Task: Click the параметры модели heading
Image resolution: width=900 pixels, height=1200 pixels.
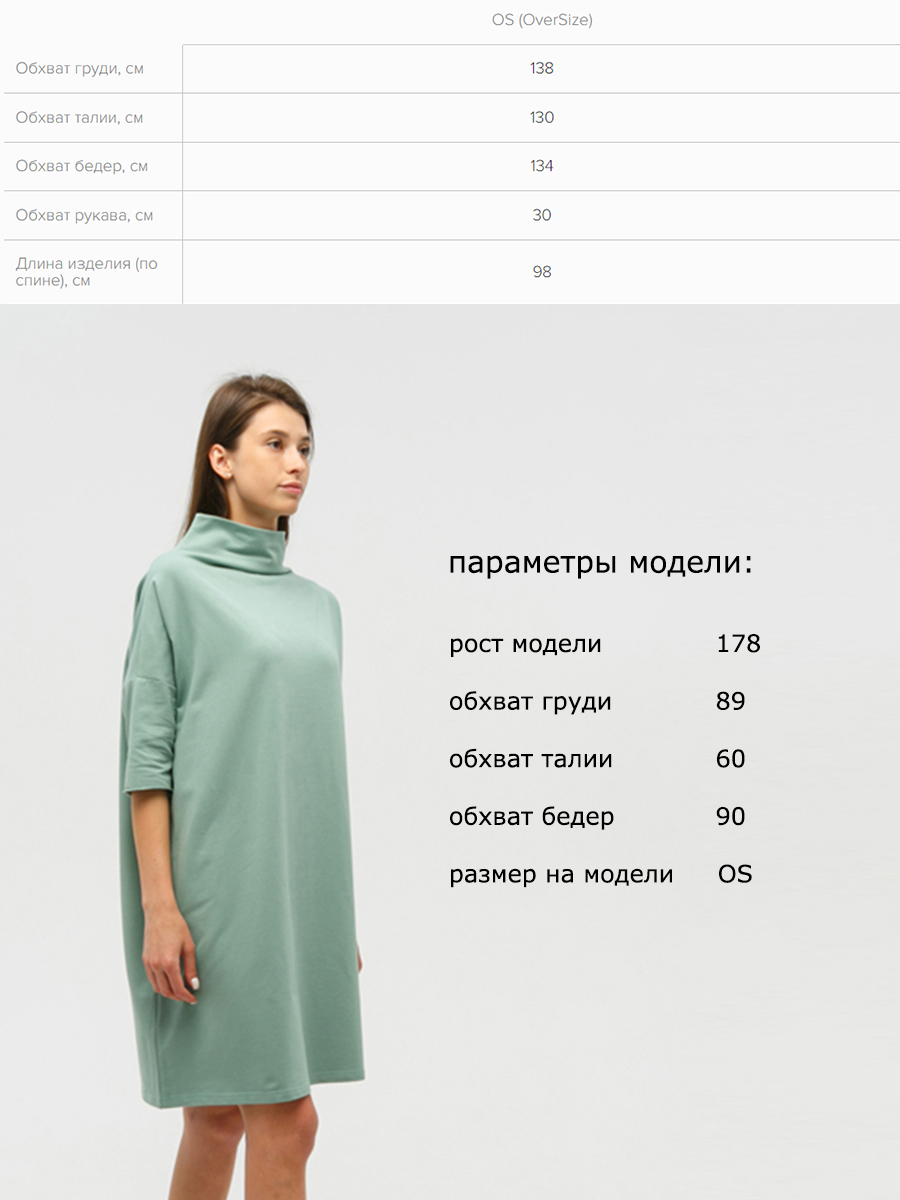Action: tap(600, 564)
